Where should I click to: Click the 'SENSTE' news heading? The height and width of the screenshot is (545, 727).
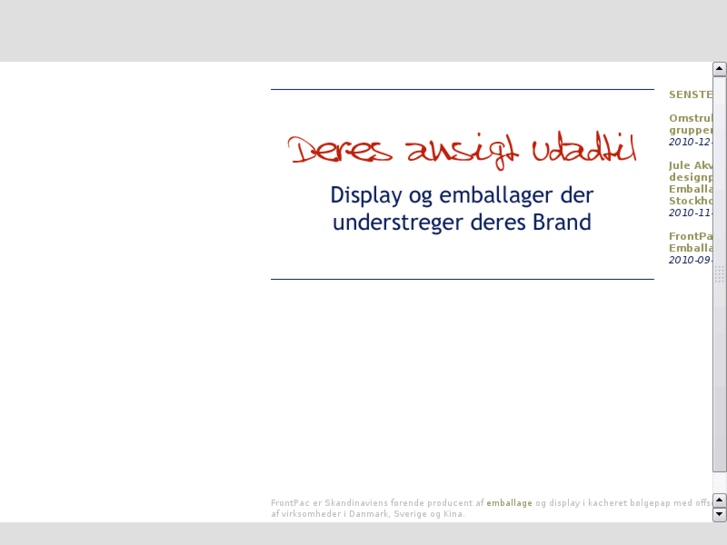coord(691,95)
